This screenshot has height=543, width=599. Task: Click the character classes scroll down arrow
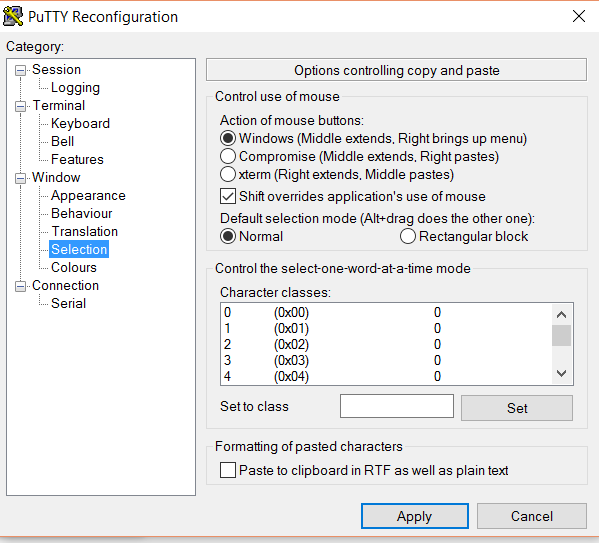(x=561, y=373)
